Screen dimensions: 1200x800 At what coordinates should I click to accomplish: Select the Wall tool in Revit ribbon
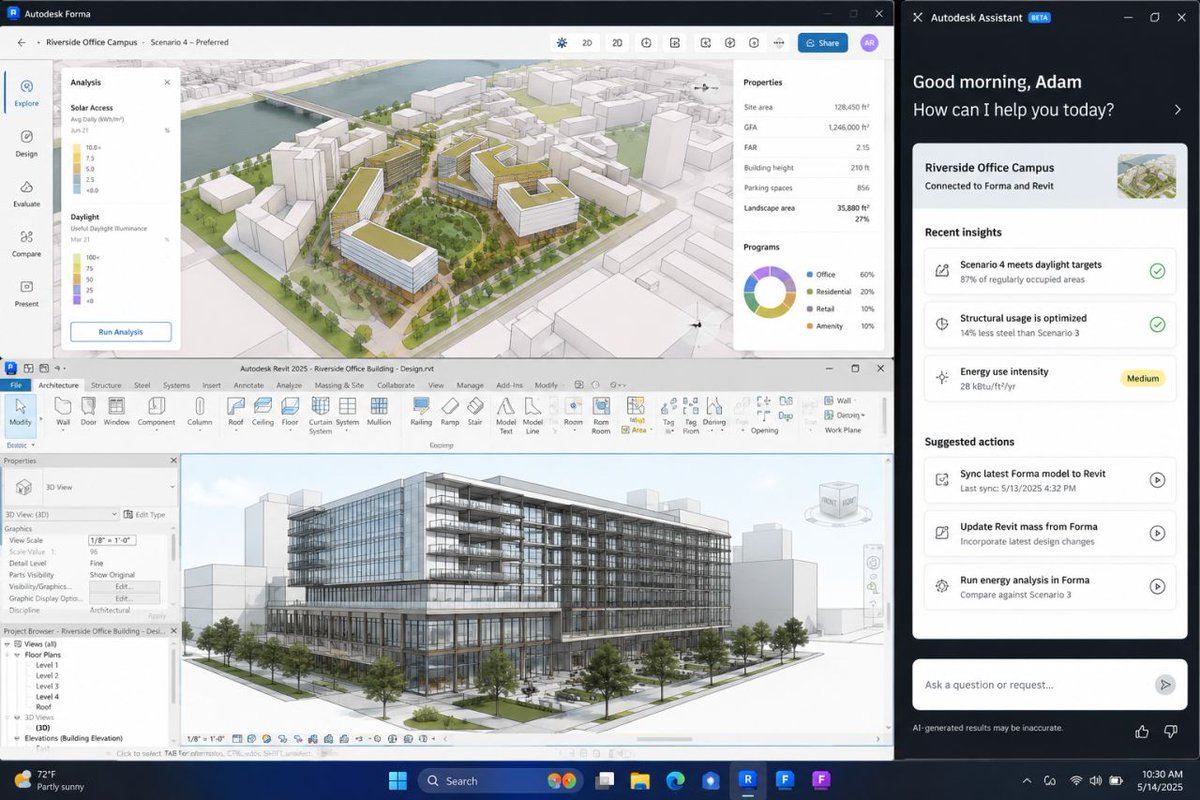click(63, 412)
